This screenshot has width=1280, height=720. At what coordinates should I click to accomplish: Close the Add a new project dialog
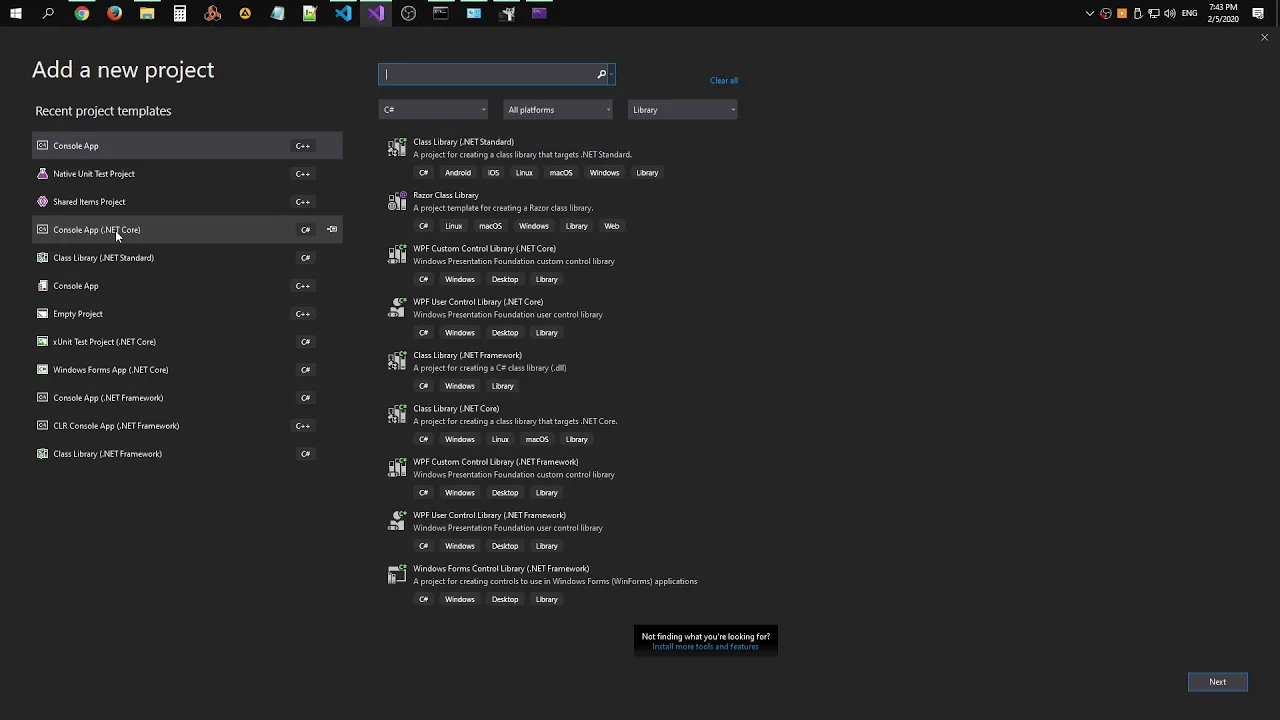pos(1264,38)
